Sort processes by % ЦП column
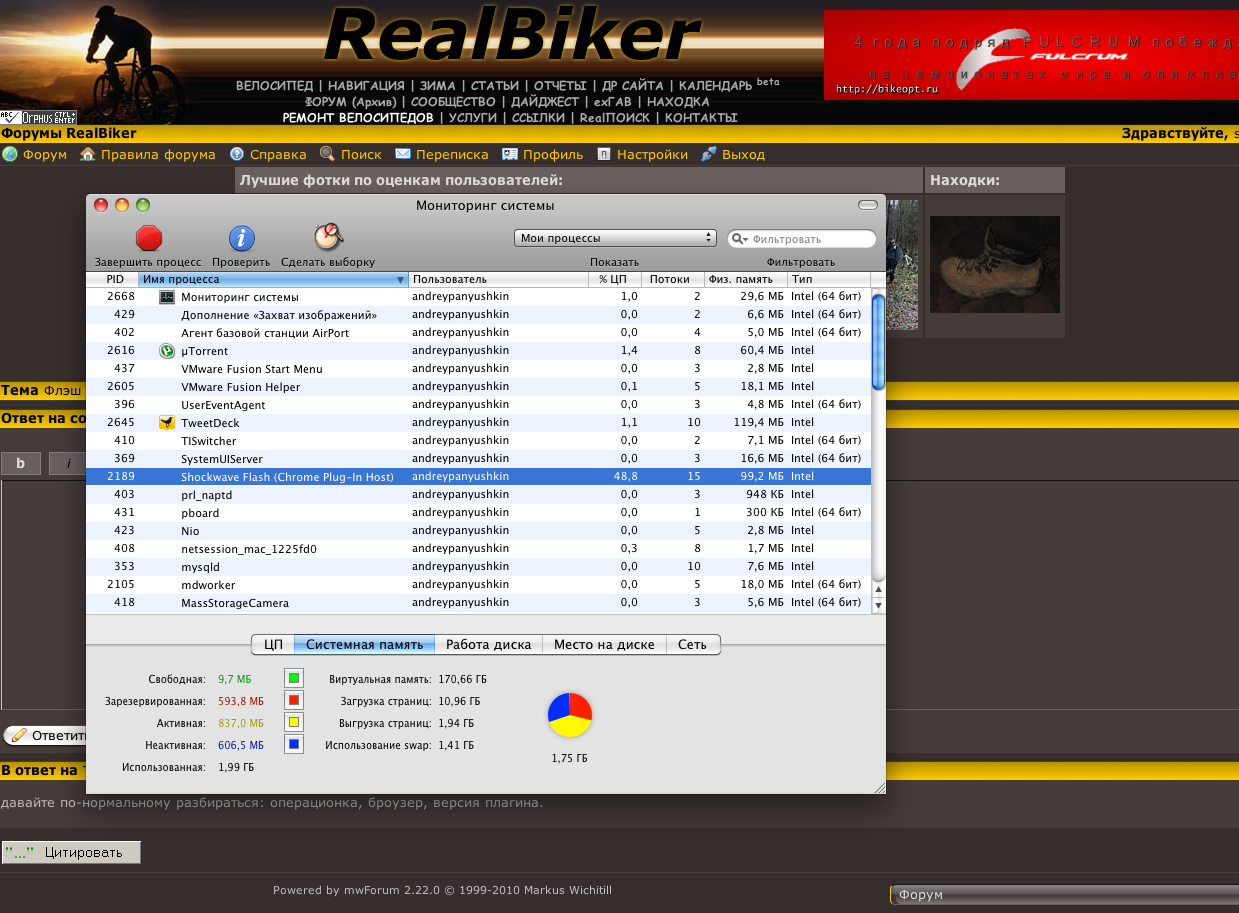This screenshot has width=1239, height=913. coord(612,279)
